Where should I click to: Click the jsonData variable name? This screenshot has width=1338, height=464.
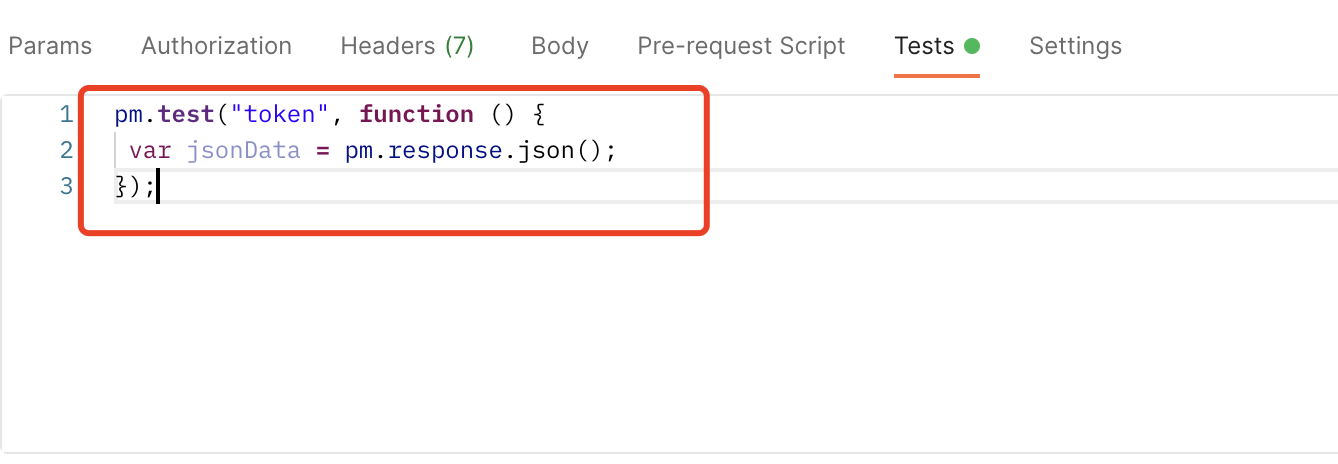point(243,151)
